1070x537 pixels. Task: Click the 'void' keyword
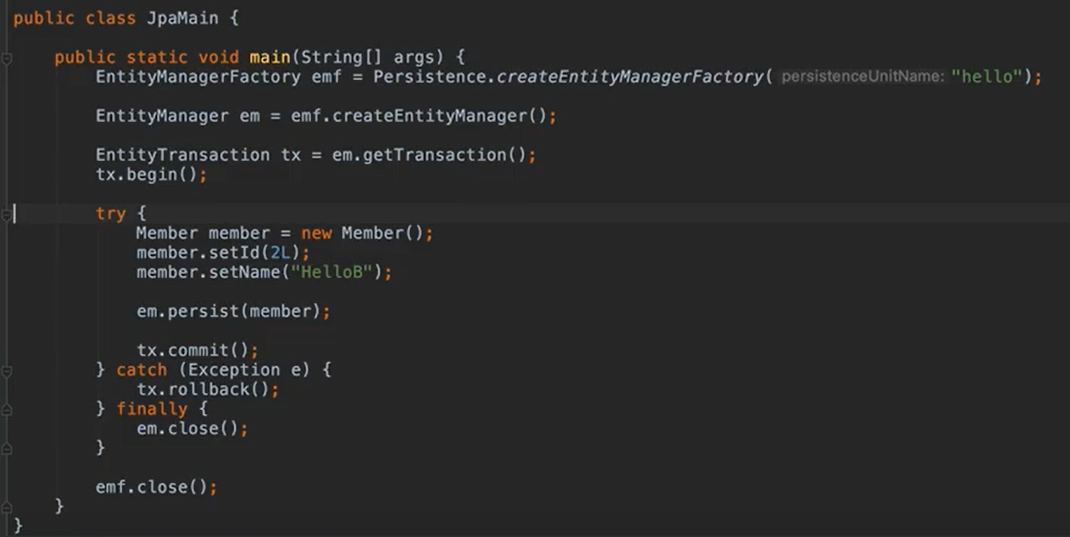pos(218,57)
